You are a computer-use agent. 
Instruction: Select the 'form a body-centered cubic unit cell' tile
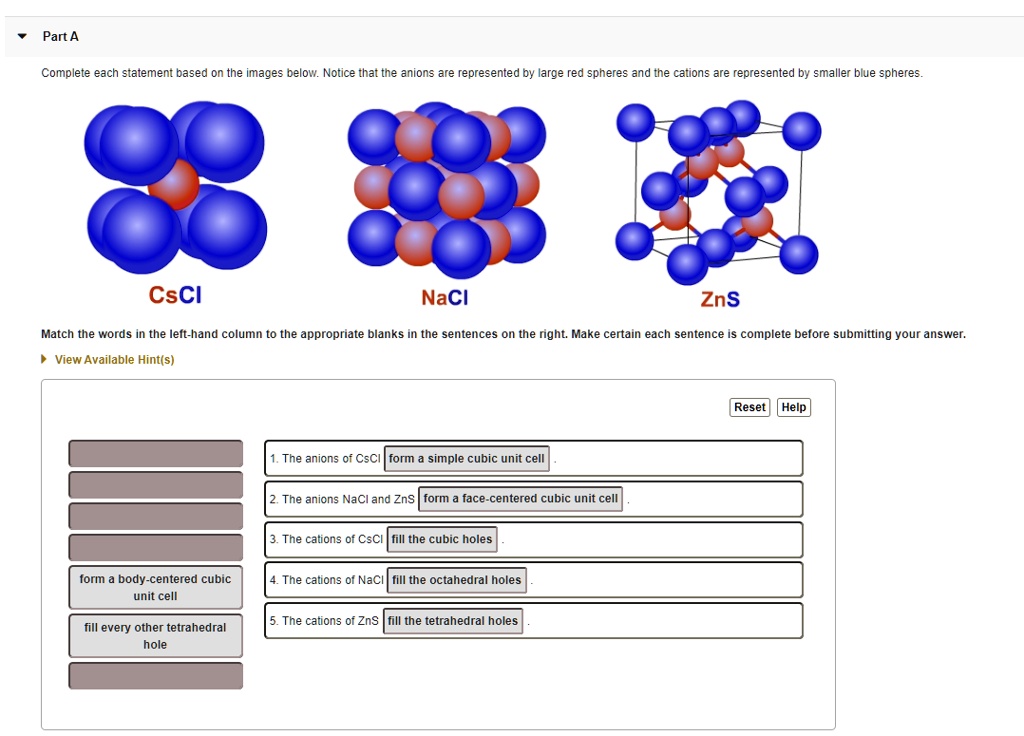click(x=155, y=587)
